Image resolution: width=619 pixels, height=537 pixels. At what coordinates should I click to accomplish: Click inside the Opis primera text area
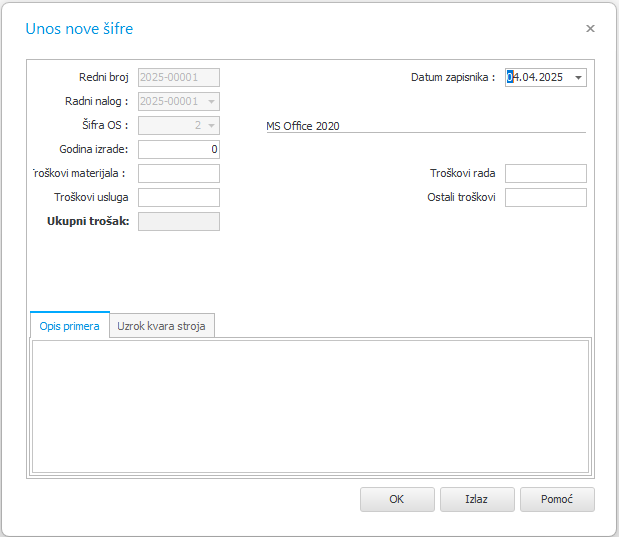[310, 407]
